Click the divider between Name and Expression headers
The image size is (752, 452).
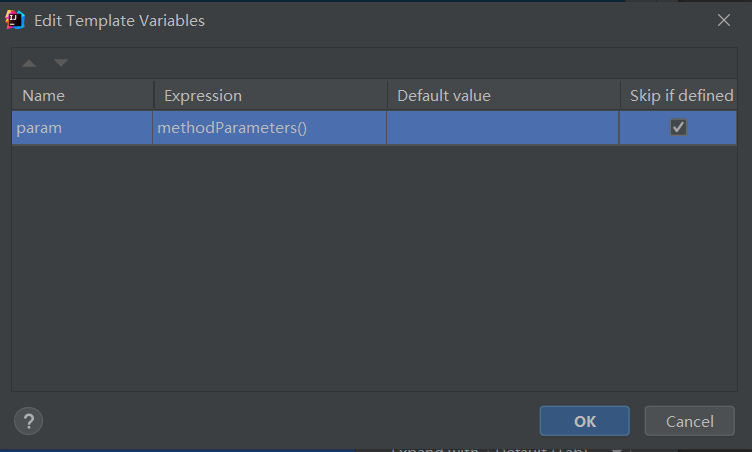coord(153,96)
